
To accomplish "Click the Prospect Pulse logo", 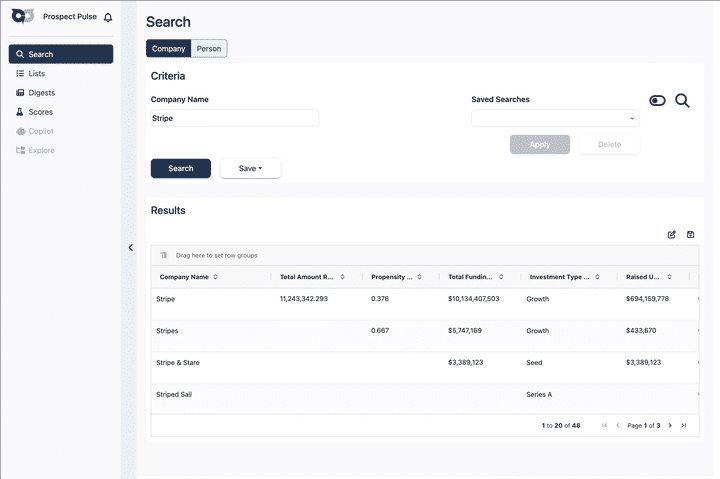I will [22, 16].
